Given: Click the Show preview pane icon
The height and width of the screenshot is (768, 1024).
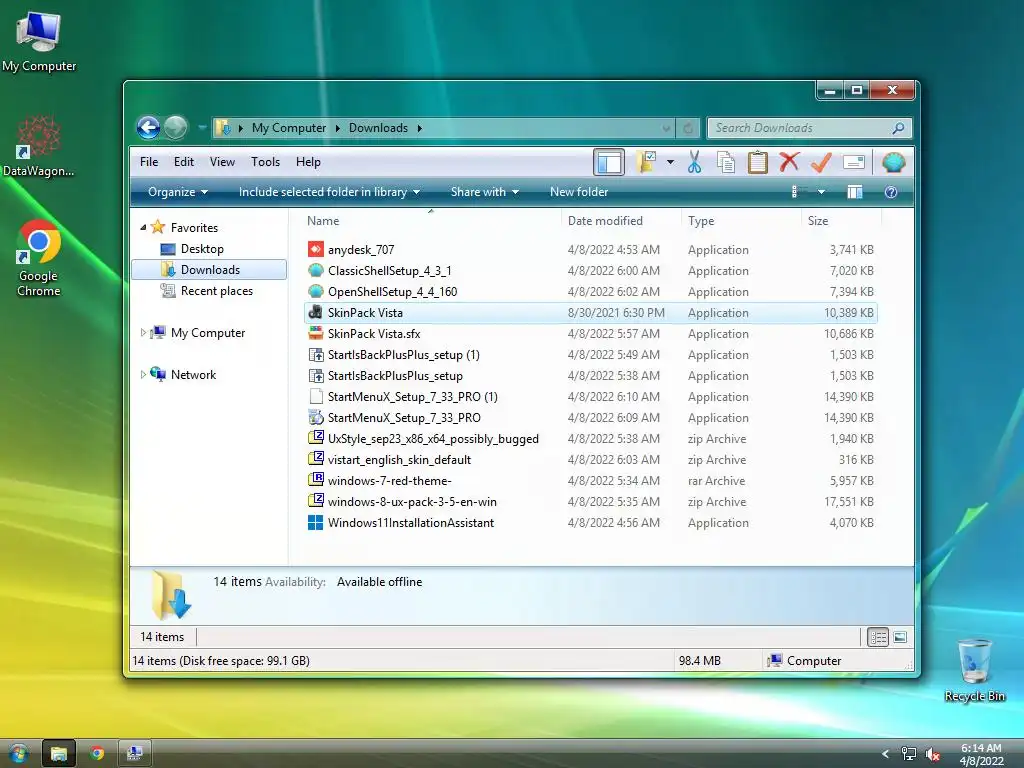Looking at the screenshot, I should click(855, 192).
